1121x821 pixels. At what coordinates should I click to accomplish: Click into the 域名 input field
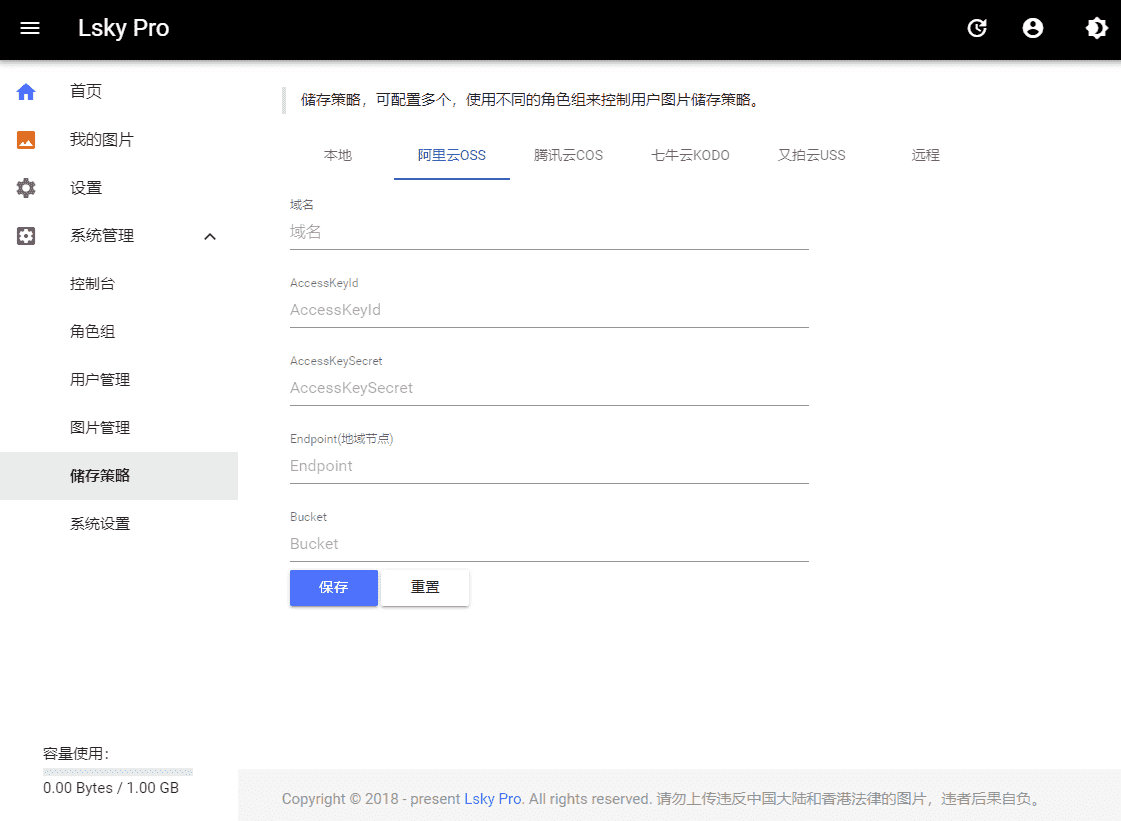pos(548,231)
